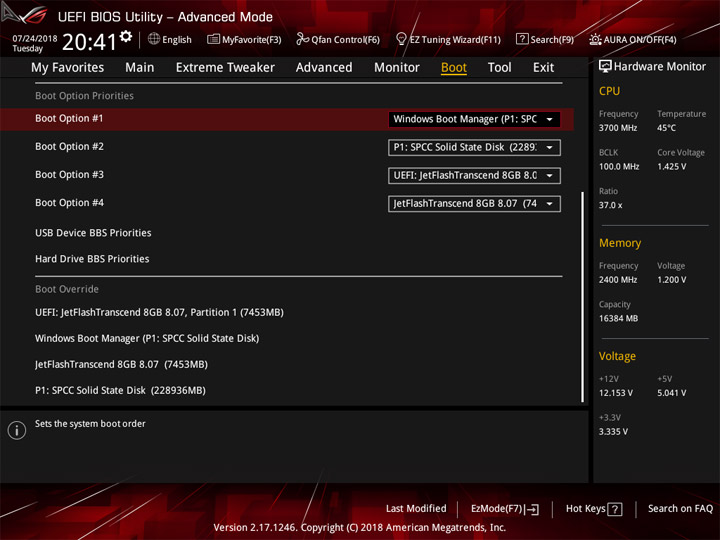Click the 07/24/2018 date text
This screenshot has height=540, width=720.
[35, 39]
